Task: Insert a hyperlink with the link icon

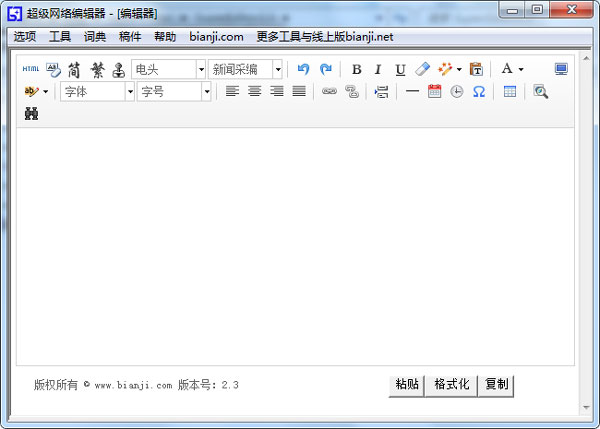Action: click(x=329, y=91)
